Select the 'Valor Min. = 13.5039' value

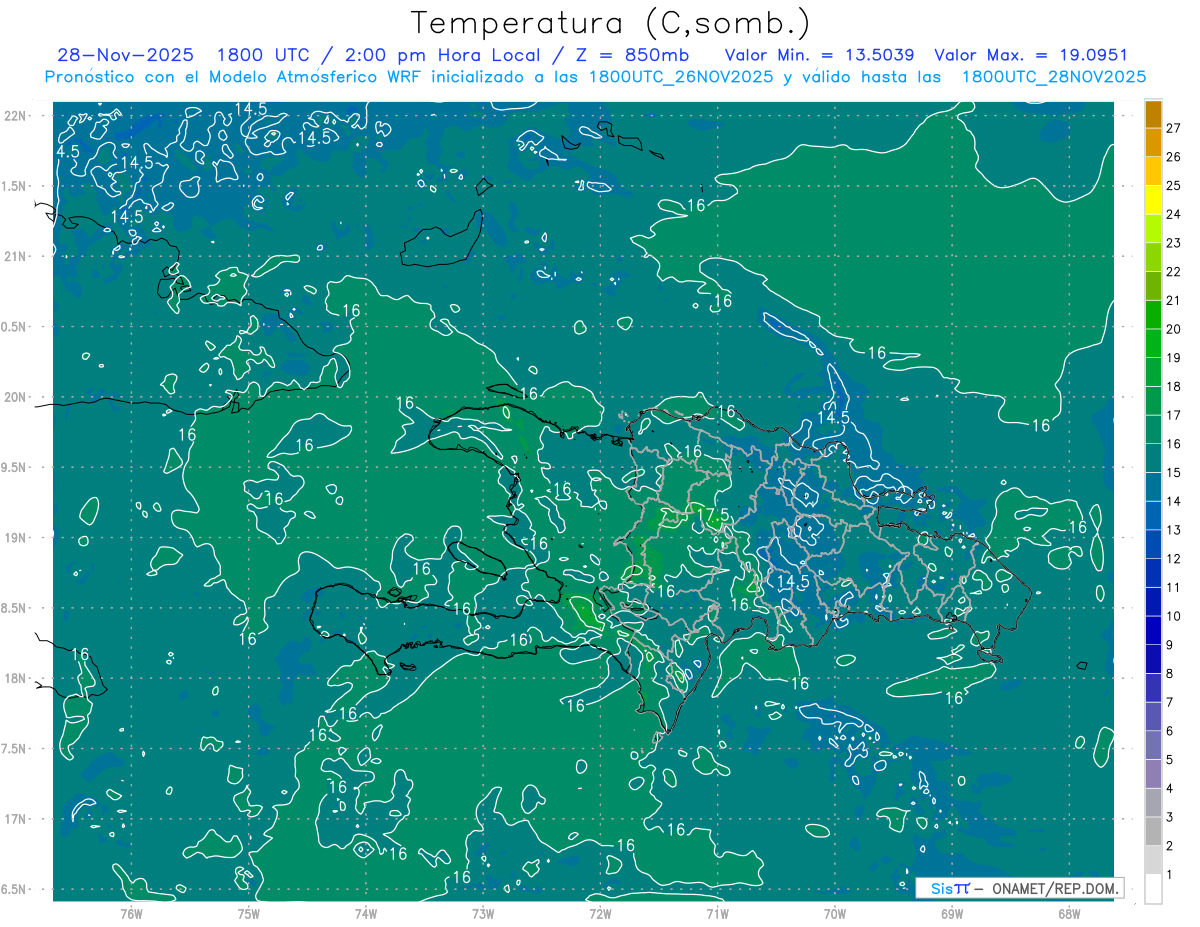[x=819, y=55]
